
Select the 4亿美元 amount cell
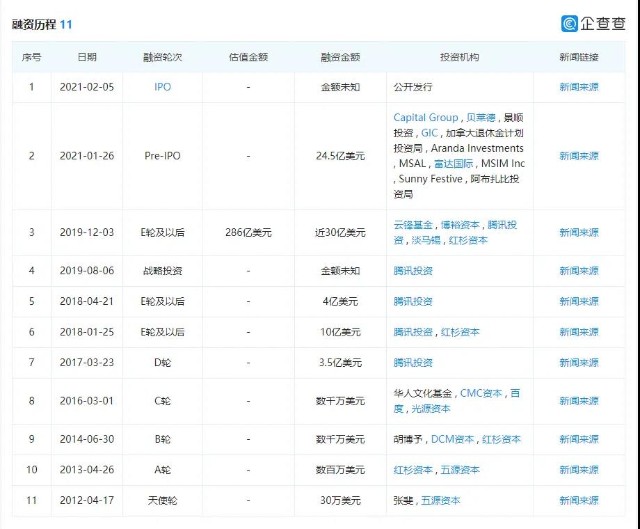340,301
